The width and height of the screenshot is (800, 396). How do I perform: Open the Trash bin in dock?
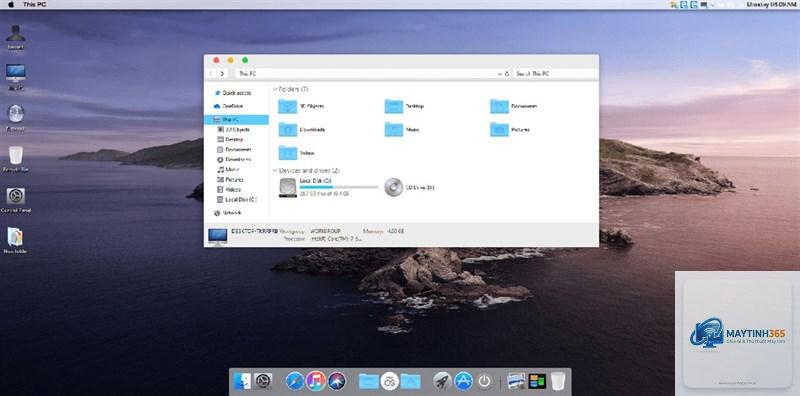558,381
